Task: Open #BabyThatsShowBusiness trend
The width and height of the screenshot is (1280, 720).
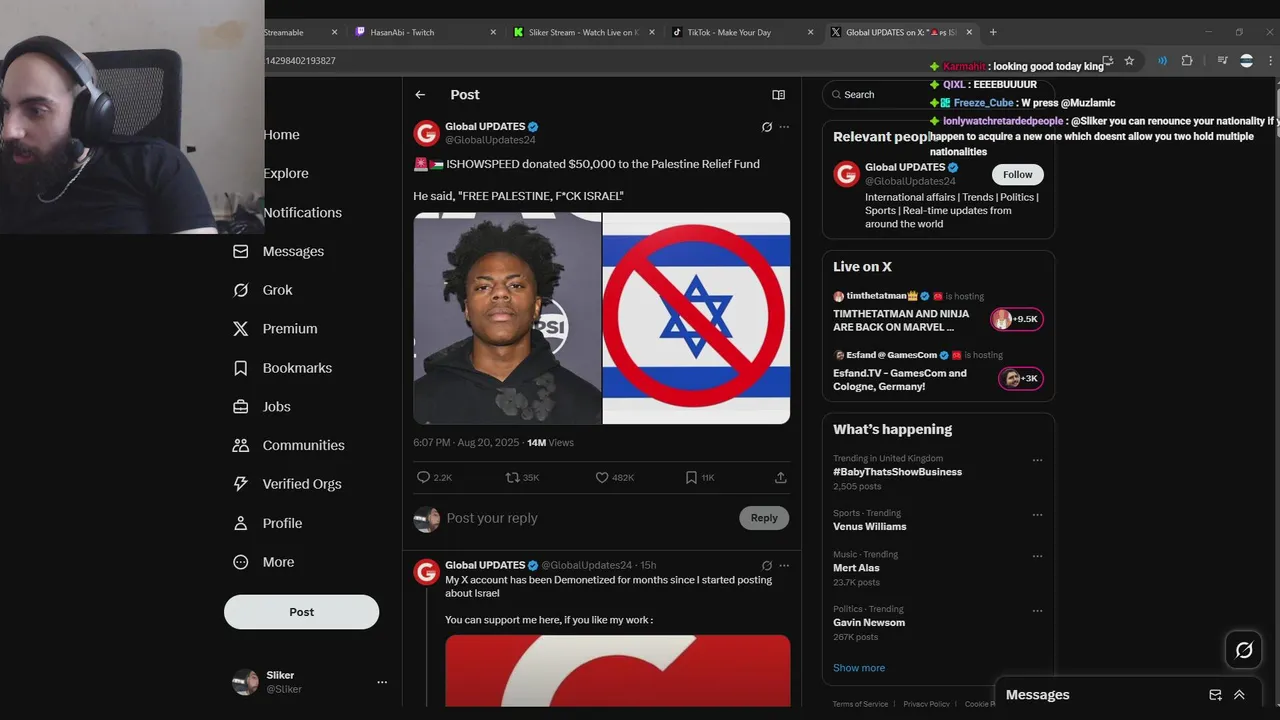Action: point(897,472)
